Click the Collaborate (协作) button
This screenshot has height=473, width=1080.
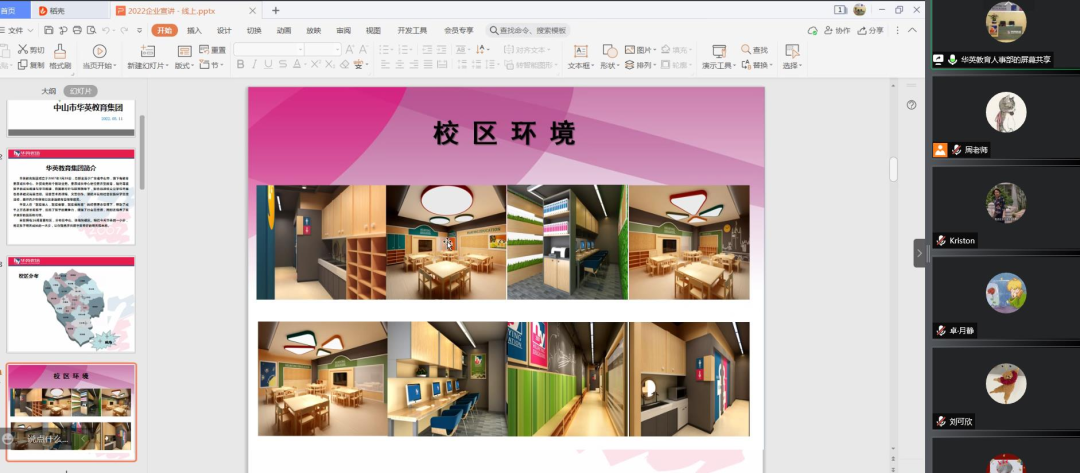836,31
